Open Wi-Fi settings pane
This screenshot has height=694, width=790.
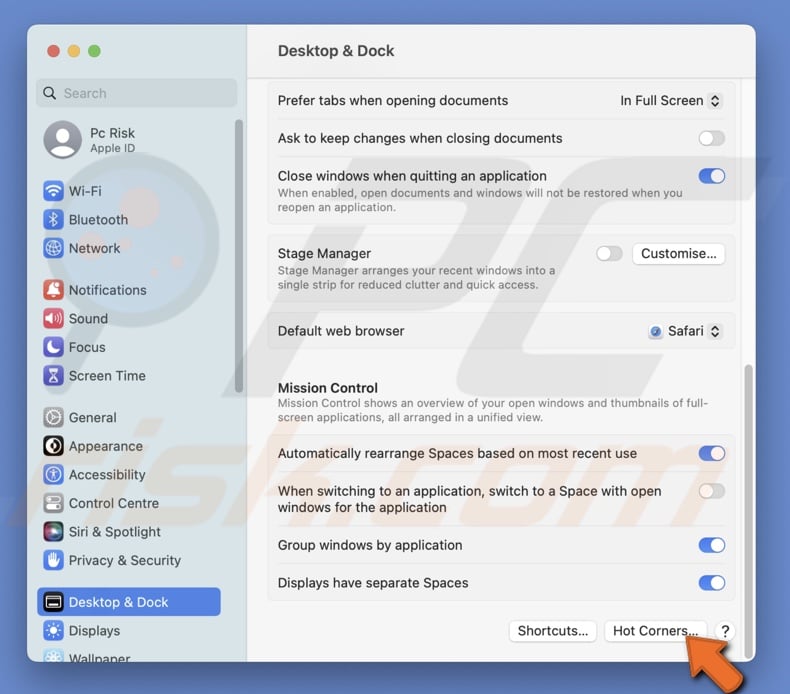[128, 191]
